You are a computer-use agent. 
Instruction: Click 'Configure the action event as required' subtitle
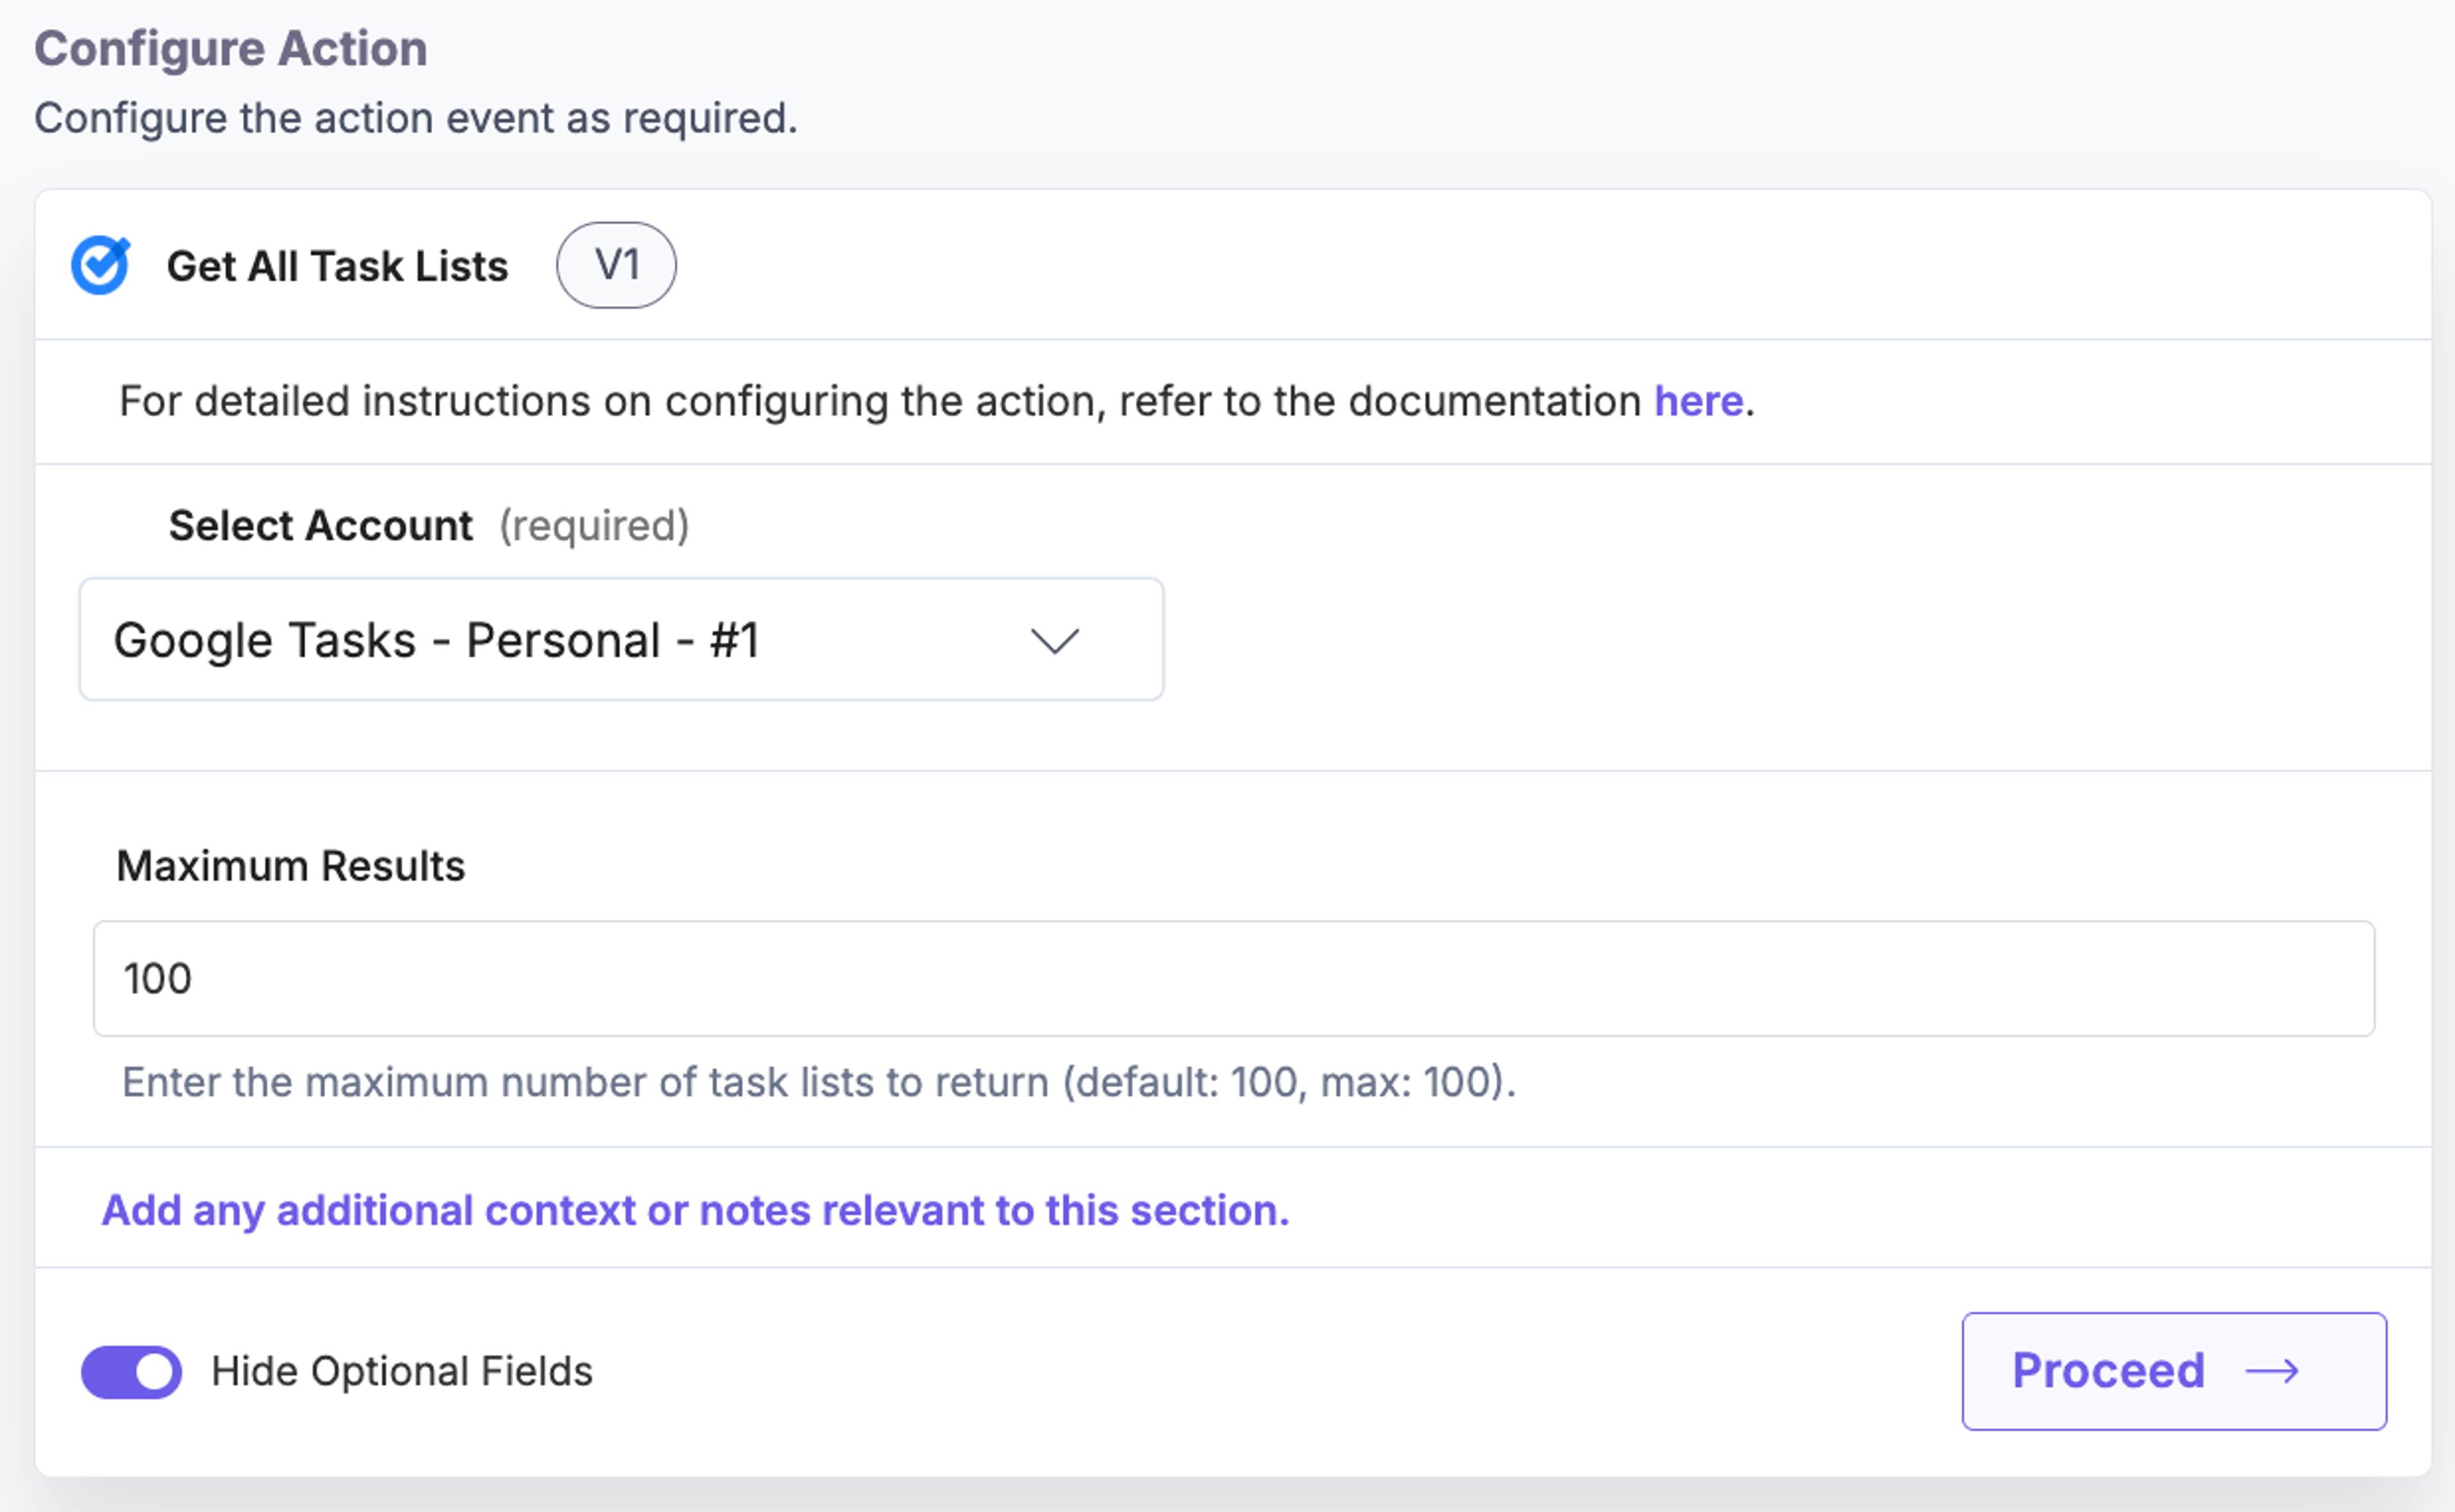(x=416, y=118)
